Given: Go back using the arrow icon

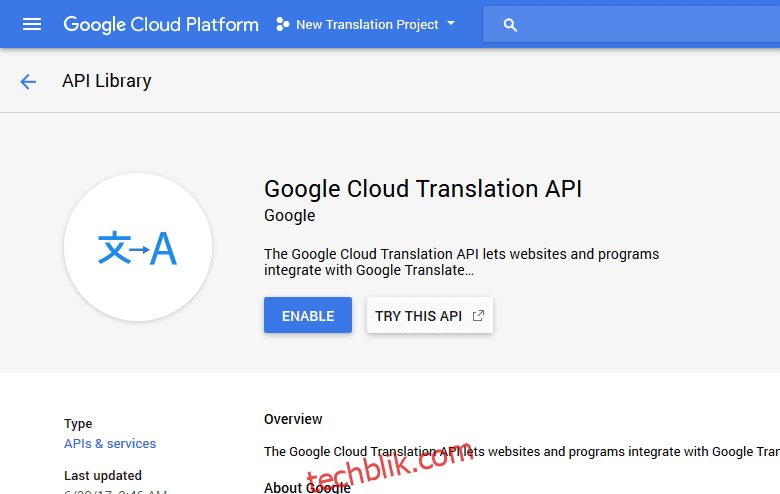Looking at the screenshot, I should (x=28, y=82).
